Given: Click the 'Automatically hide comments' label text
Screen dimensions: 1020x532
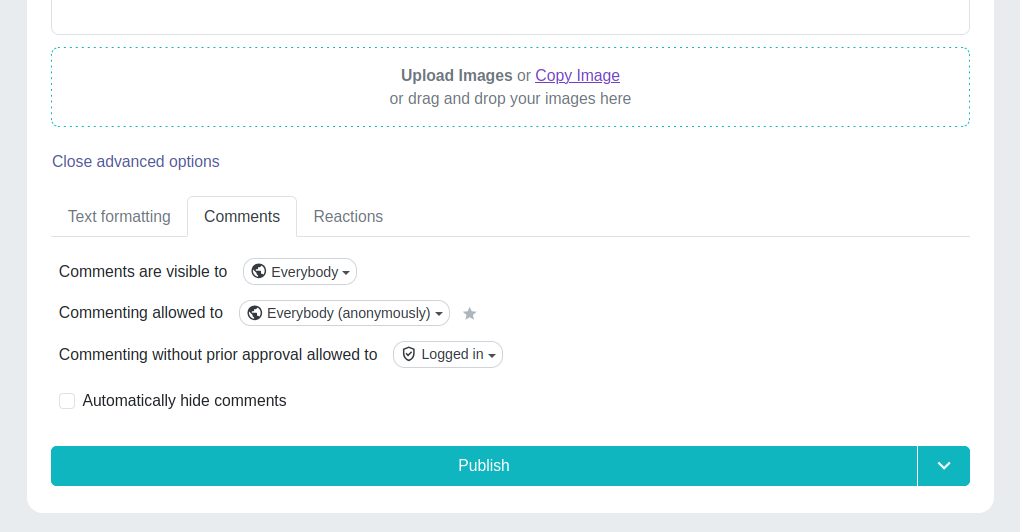Looking at the screenshot, I should [x=184, y=401].
